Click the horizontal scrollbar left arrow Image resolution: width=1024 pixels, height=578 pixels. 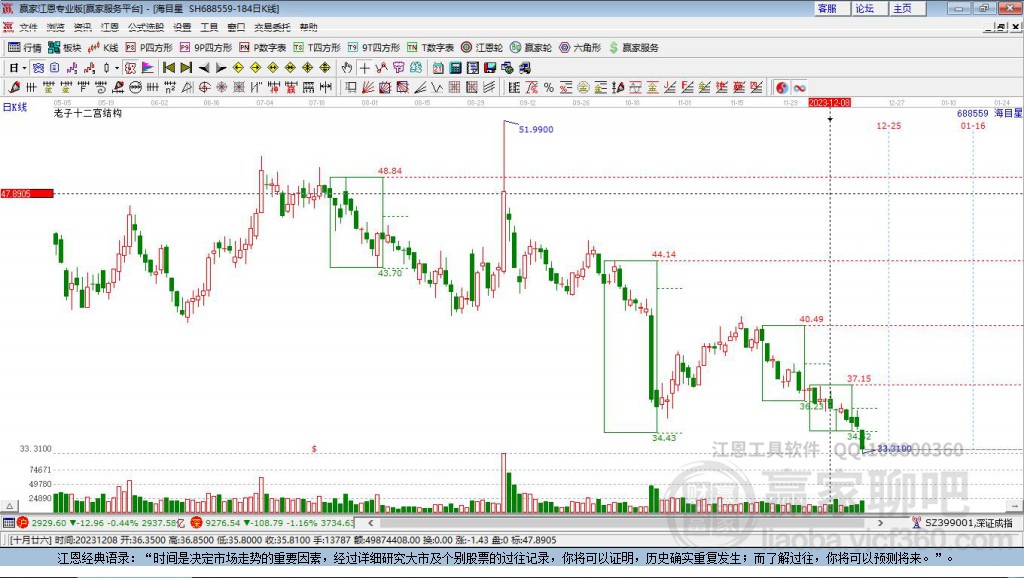(371, 522)
